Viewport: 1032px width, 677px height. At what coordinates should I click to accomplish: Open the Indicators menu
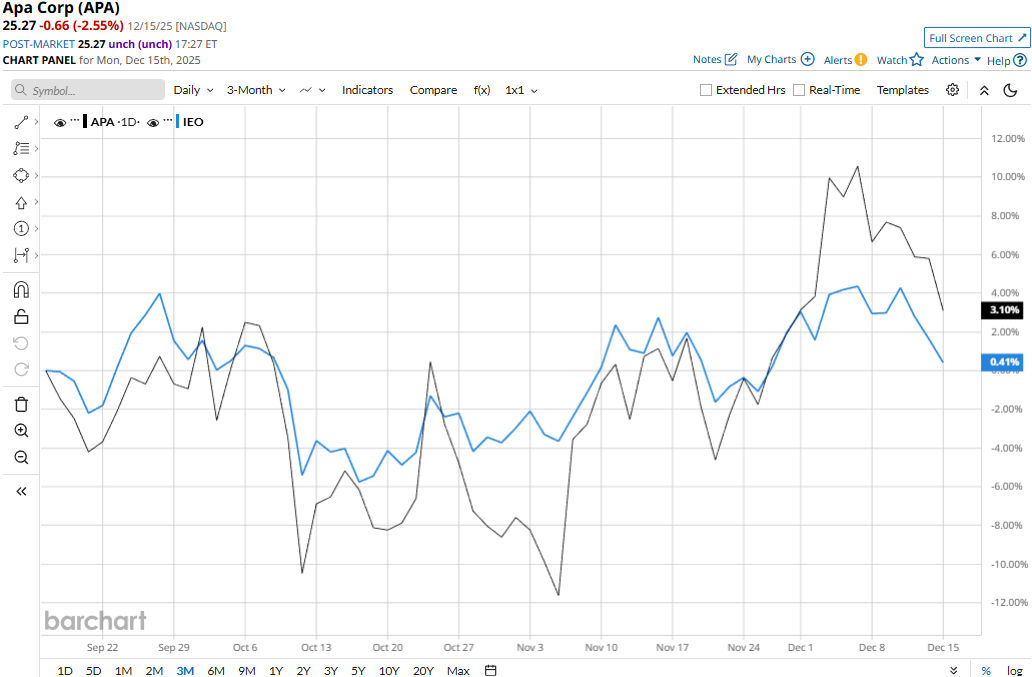tap(367, 90)
